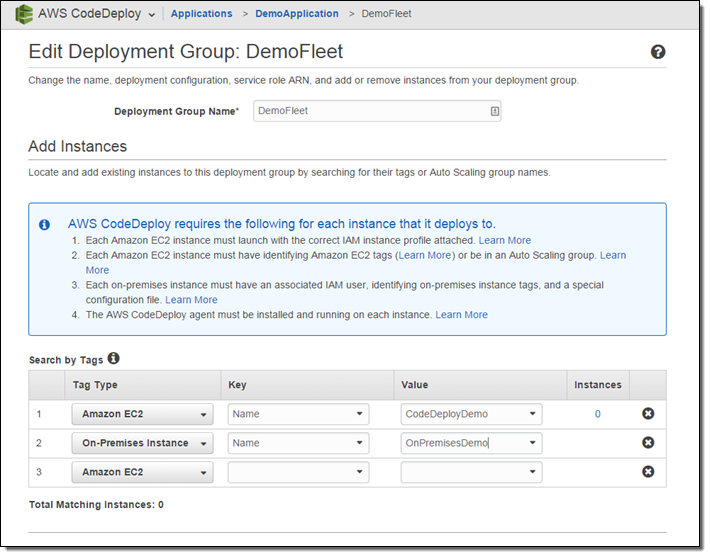The image size is (710, 557).
Task: Go to the Applications breadcrumb
Action: pos(201,14)
